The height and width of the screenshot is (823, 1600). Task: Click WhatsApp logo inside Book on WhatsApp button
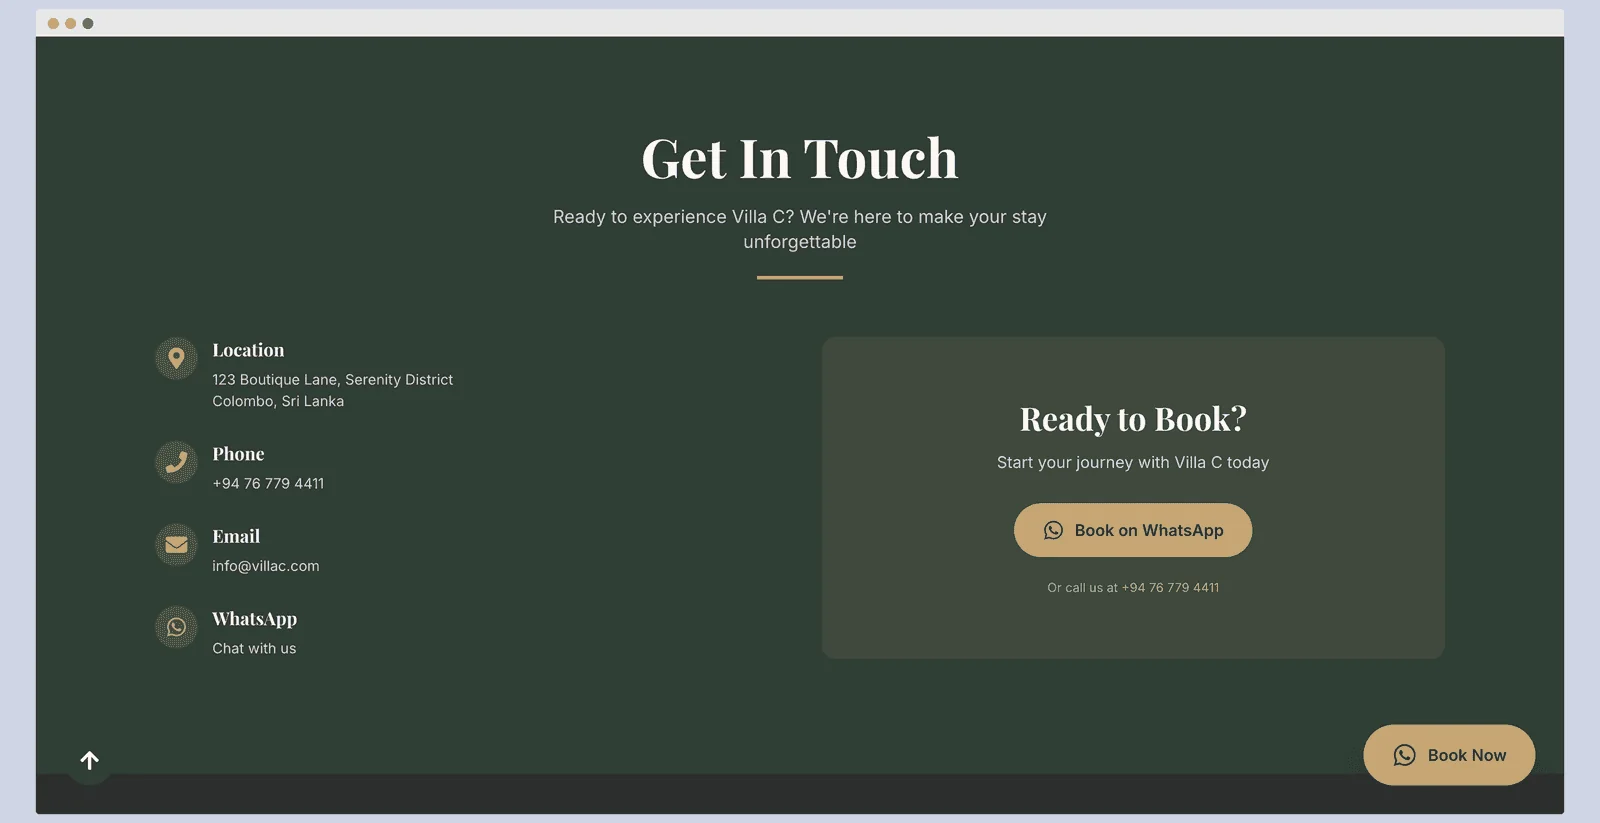(1053, 530)
